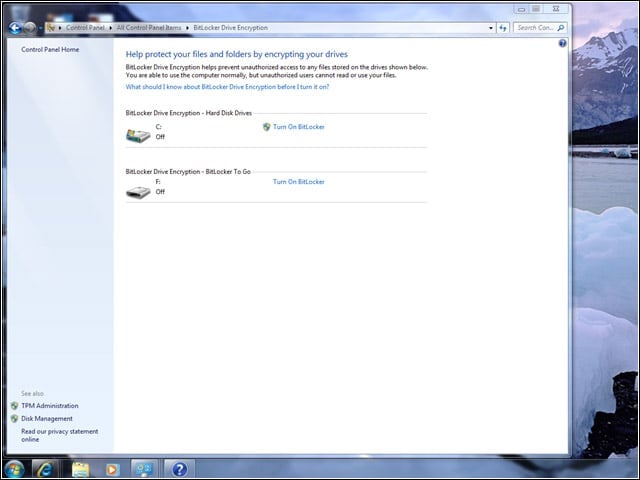640x480 pixels.
Task: Open Windows Media Player from taskbar
Action: (x=113, y=469)
